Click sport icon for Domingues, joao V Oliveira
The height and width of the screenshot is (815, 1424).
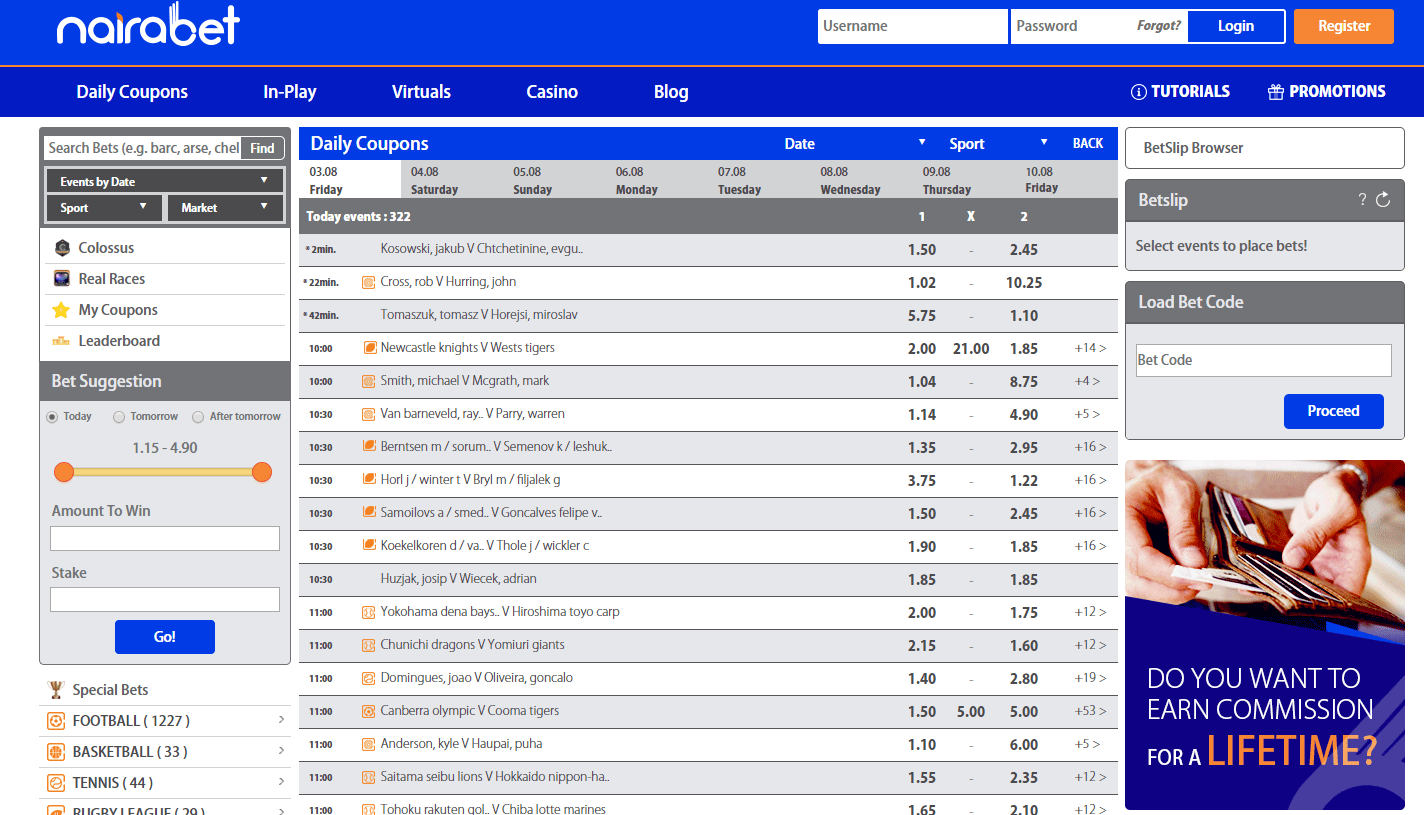point(368,678)
